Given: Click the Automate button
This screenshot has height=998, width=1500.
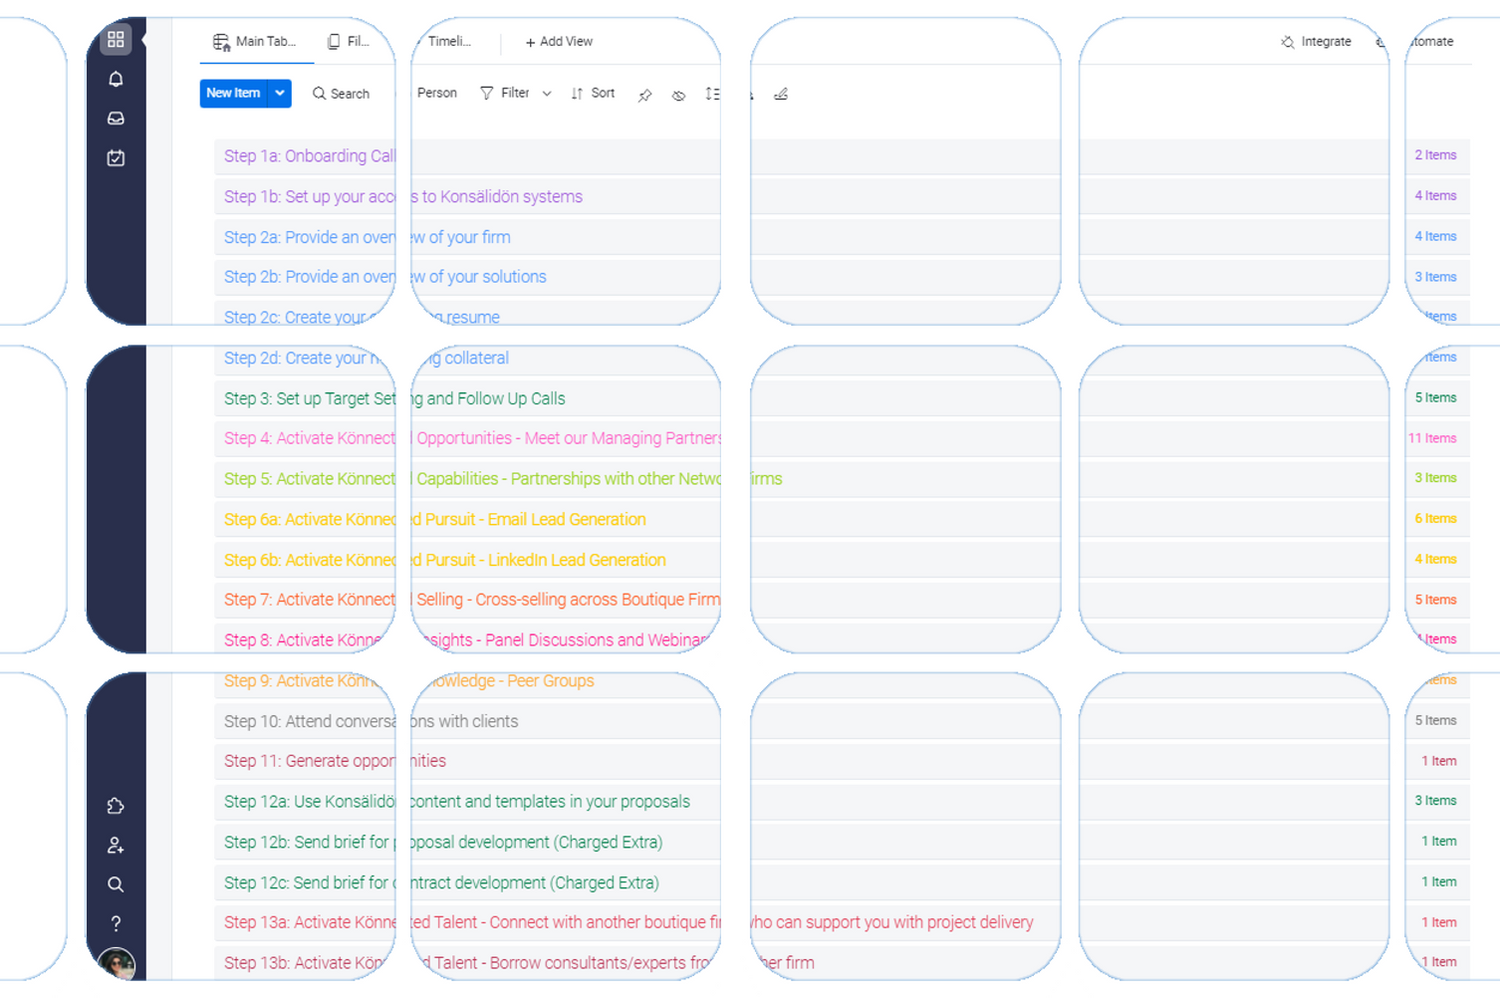Looking at the screenshot, I should [1431, 42].
